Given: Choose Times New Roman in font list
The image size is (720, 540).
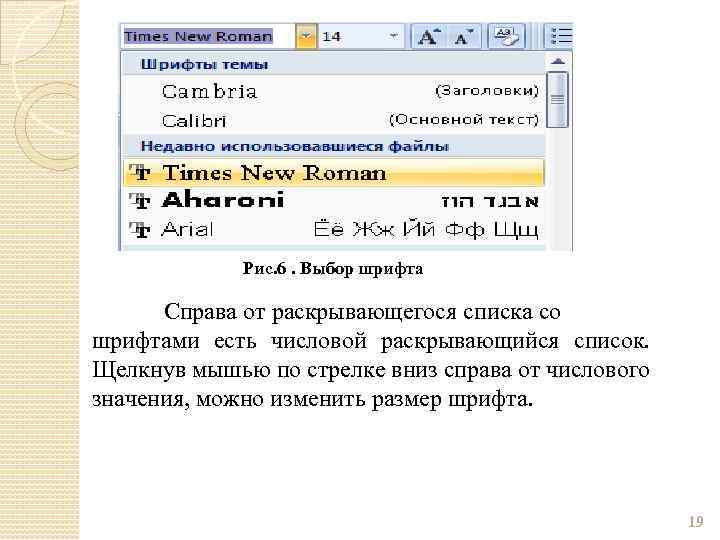Looking at the screenshot, I should point(334,173).
